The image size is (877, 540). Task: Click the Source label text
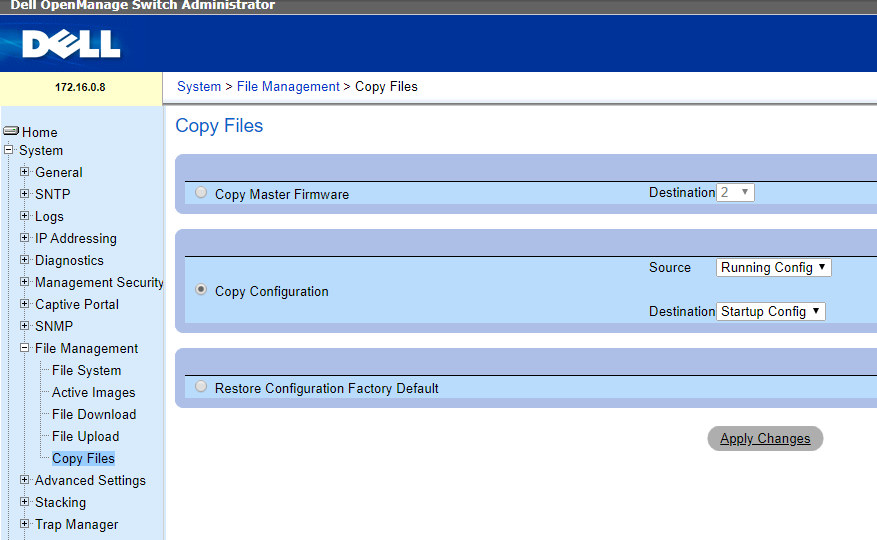click(670, 267)
